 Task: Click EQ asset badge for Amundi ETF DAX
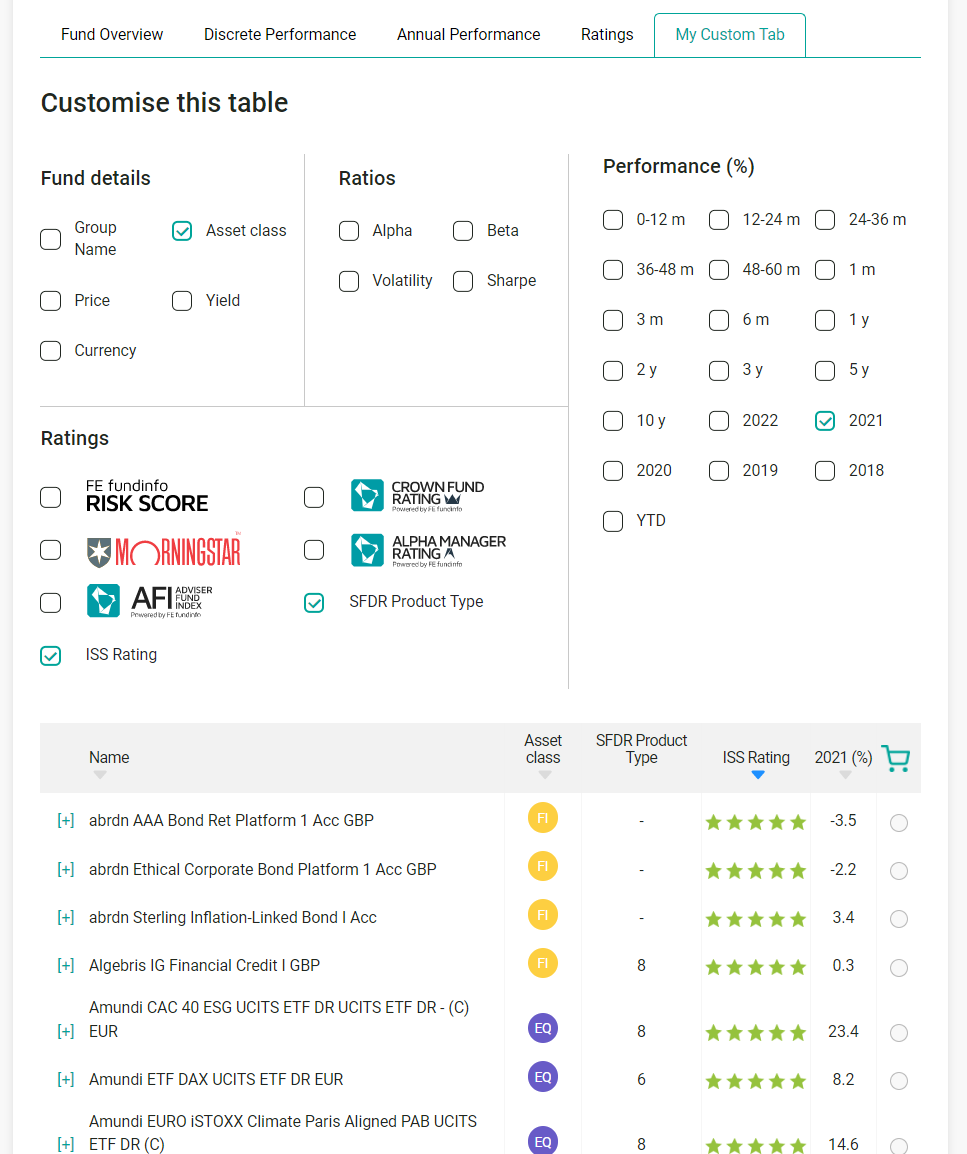point(543,1077)
